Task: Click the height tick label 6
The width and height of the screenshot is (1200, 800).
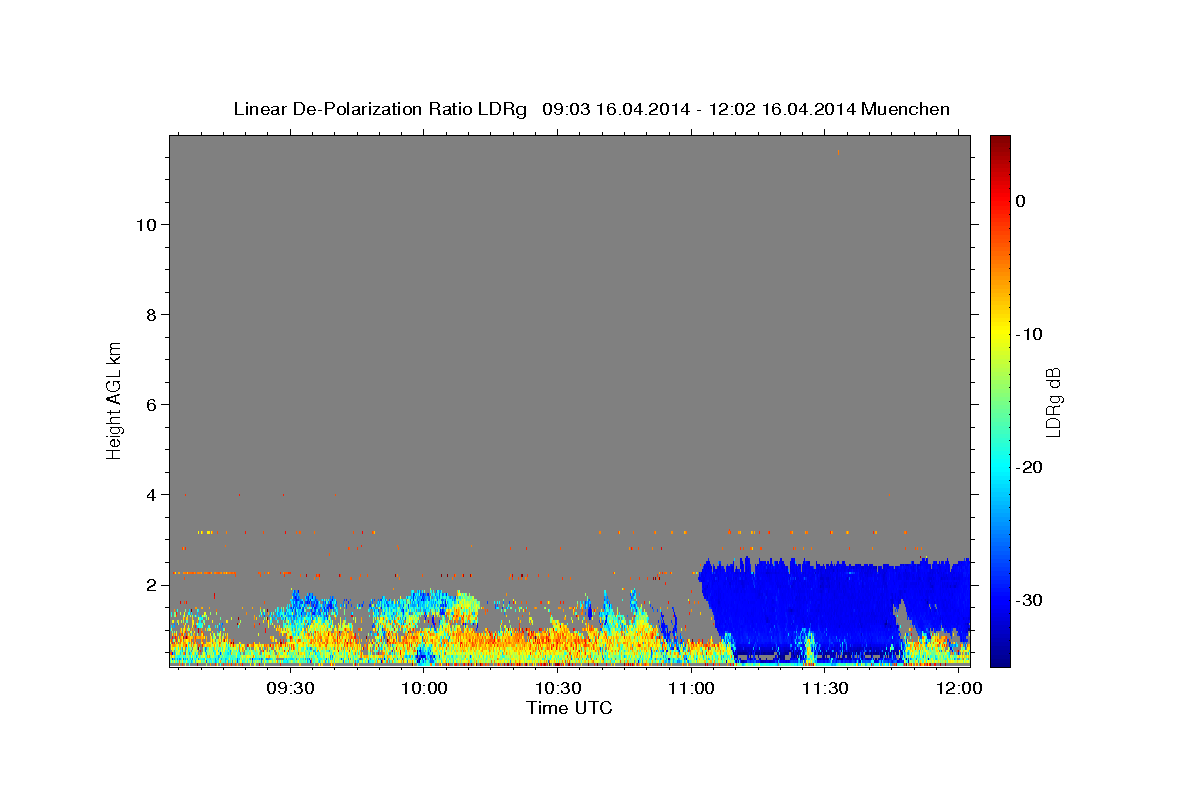Action: (x=152, y=405)
